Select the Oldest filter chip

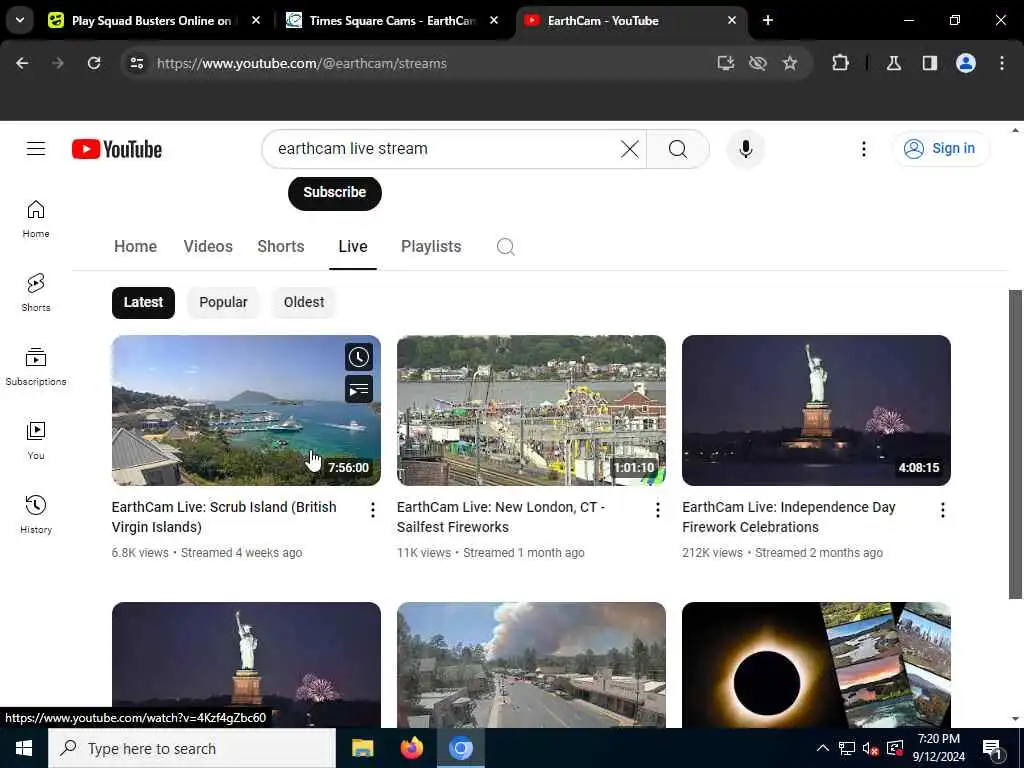point(304,302)
